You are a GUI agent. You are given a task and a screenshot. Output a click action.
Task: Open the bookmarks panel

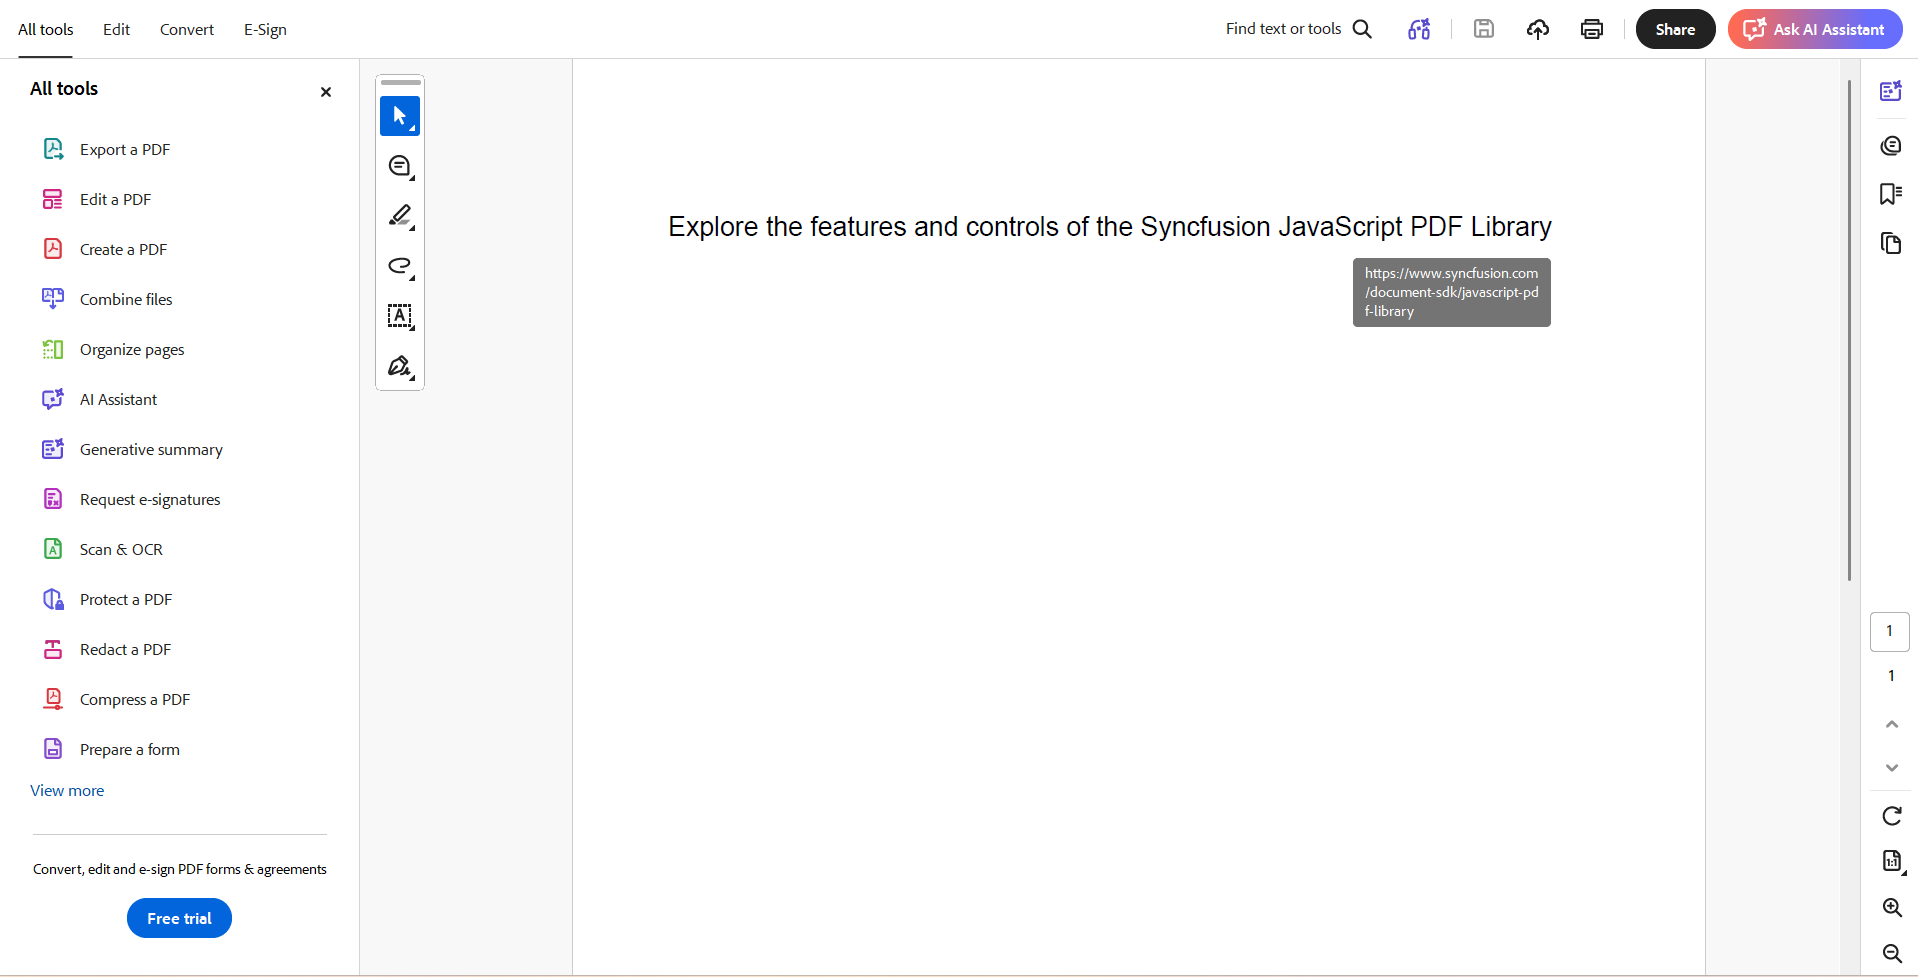[x=1891, y=194]
